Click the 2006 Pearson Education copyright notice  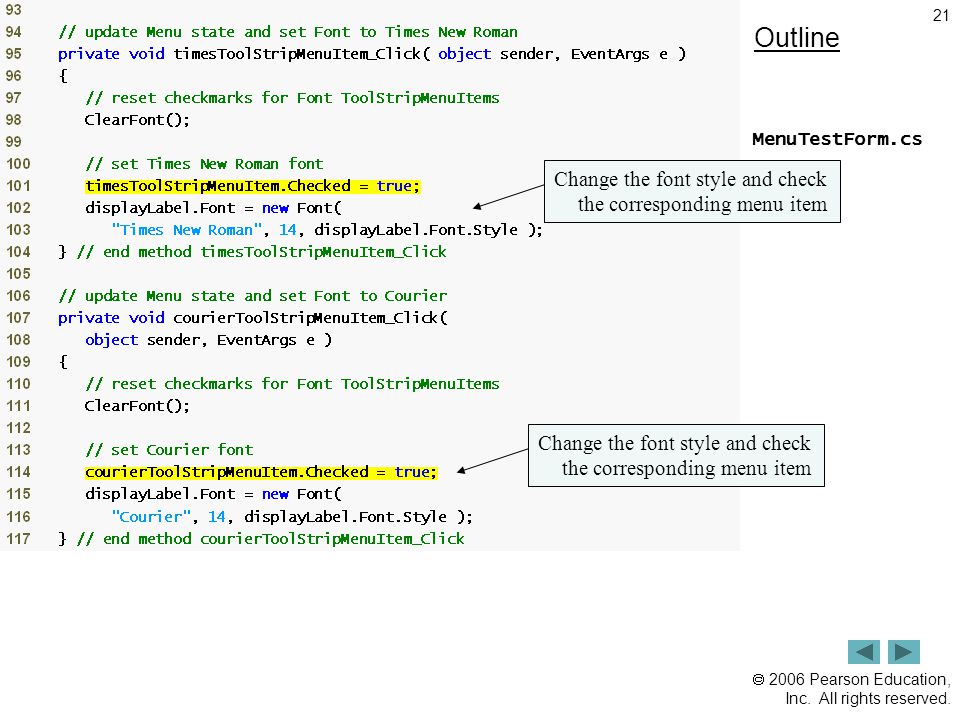click(x=851, y=689)
